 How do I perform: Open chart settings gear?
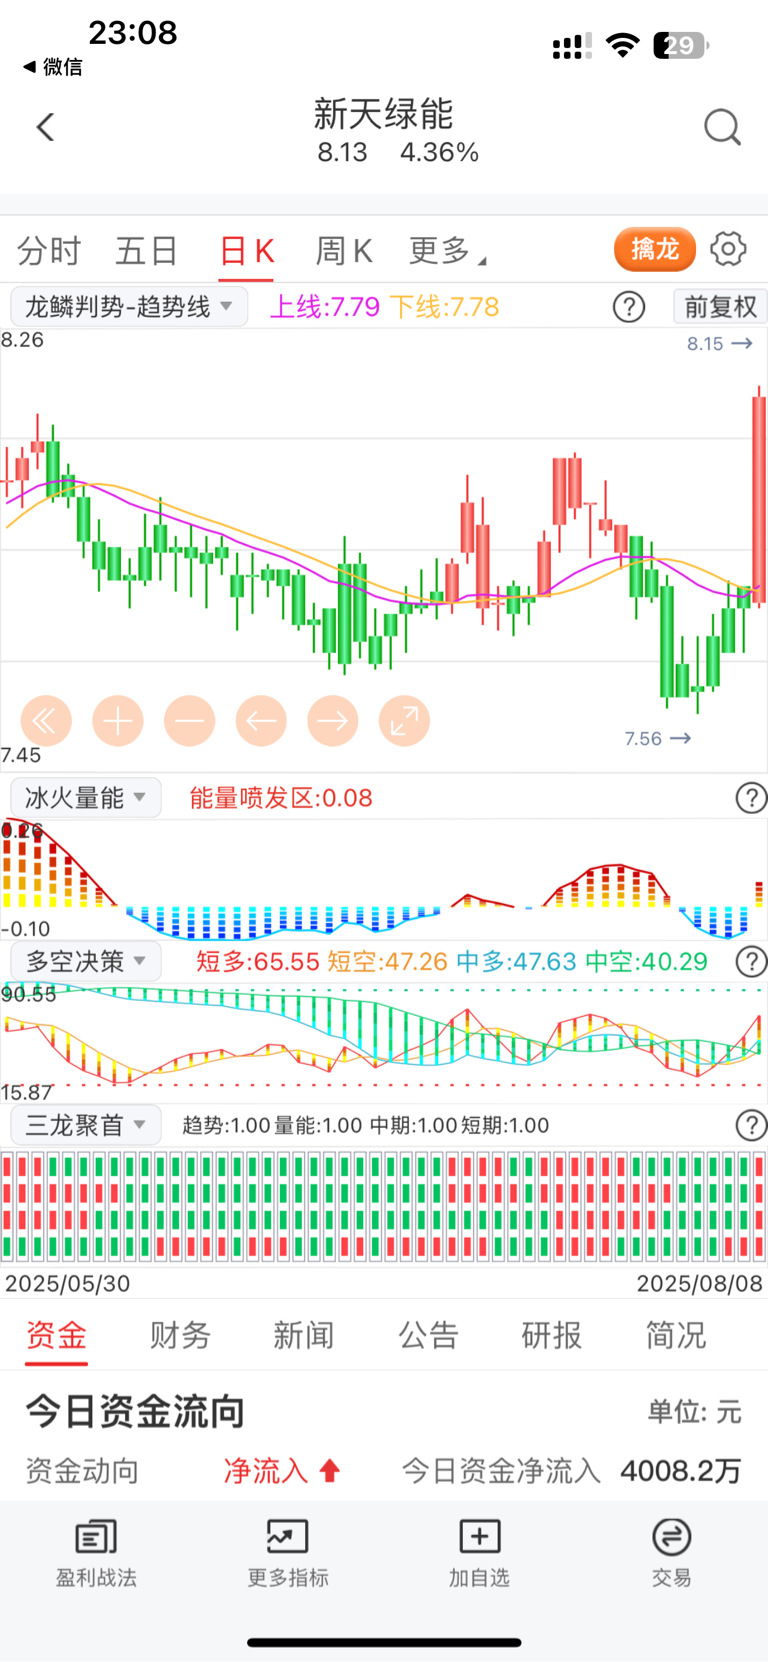coord(728,248)
